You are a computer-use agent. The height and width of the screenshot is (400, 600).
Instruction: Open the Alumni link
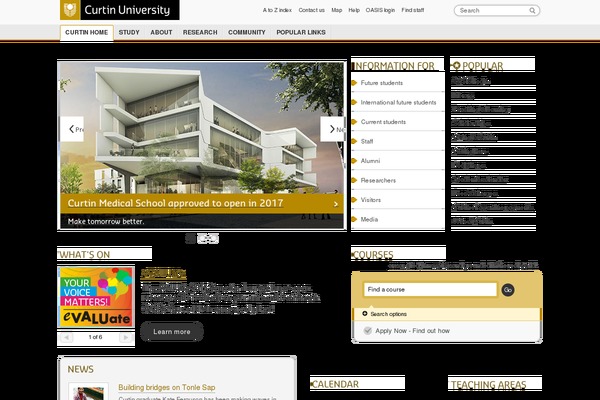pyautogui.click(x=370, y=161)
